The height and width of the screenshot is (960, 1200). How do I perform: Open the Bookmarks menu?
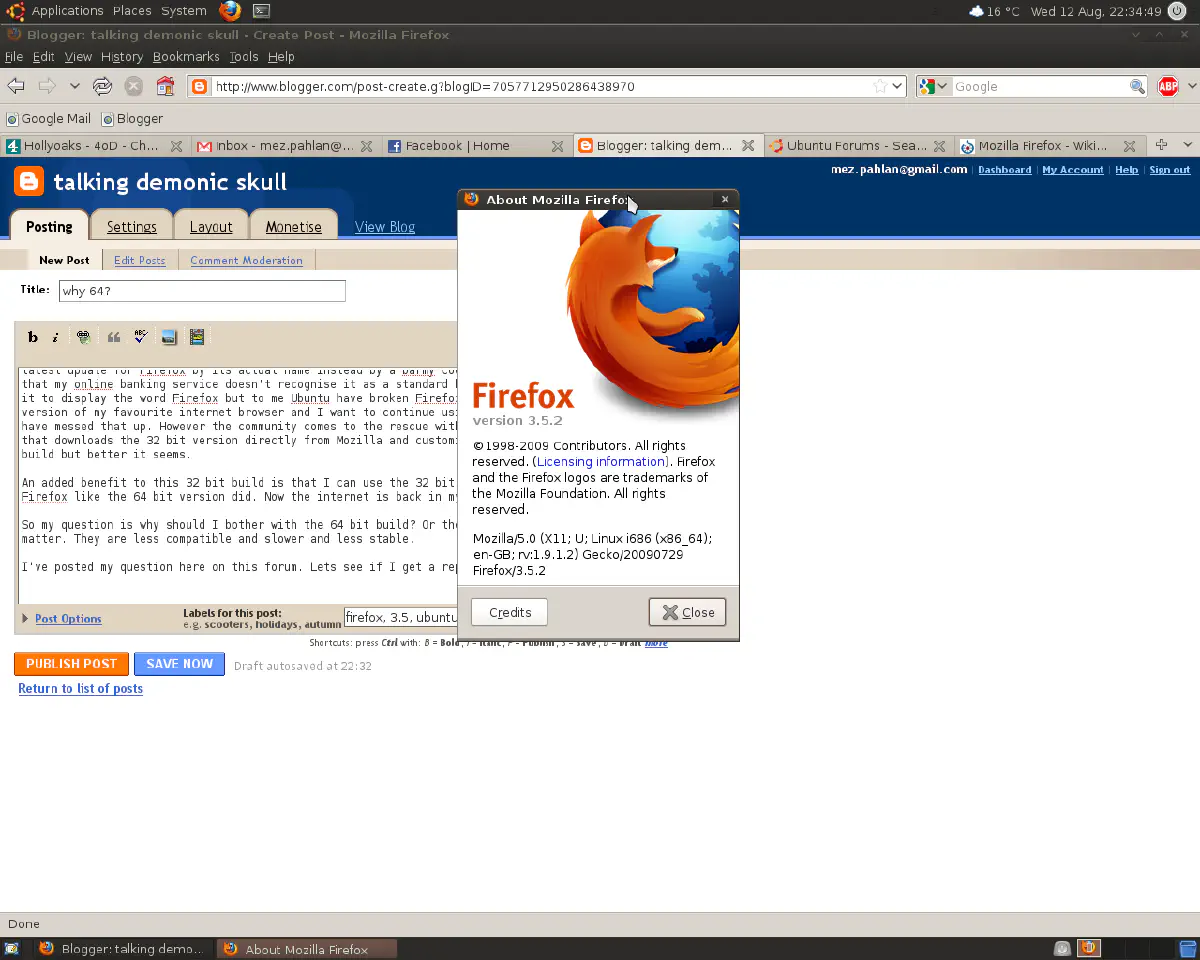[x=186, y=57]
